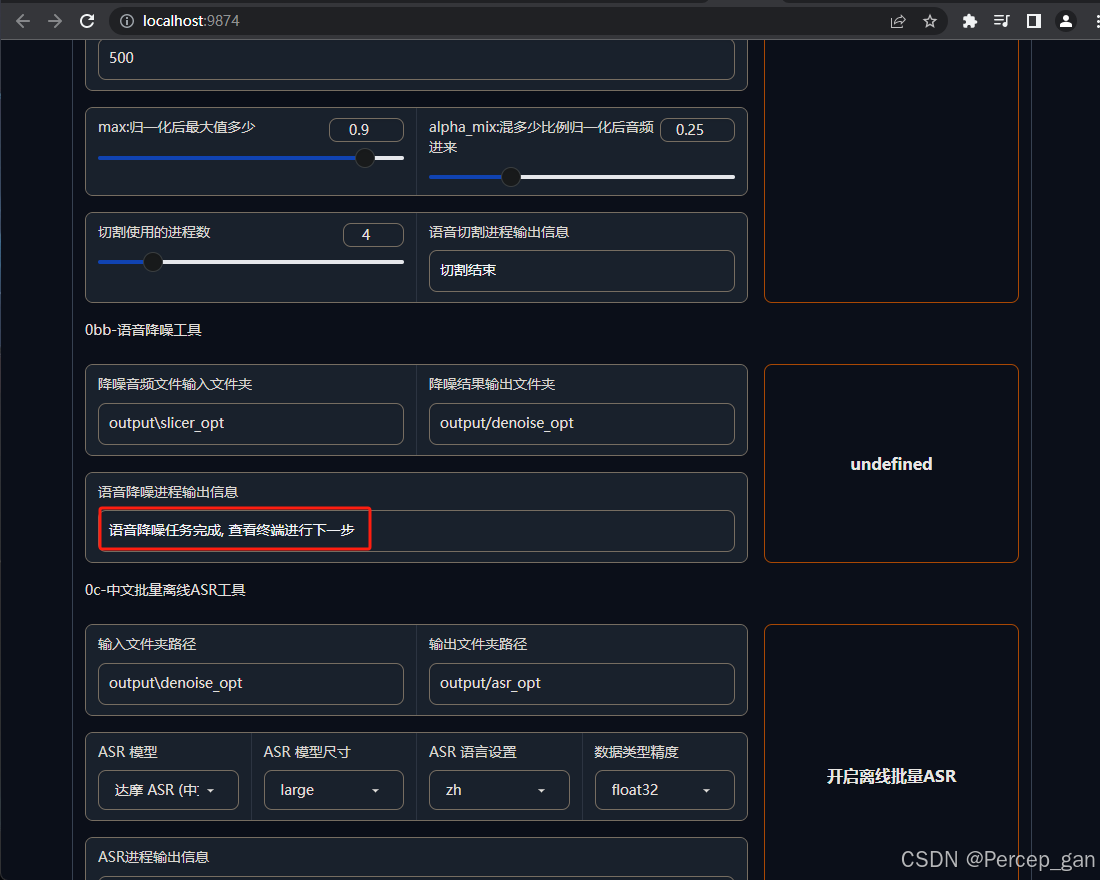
Task: Click the 0c-中文批量离线ASR工具 heading
Action: (165, 590)
